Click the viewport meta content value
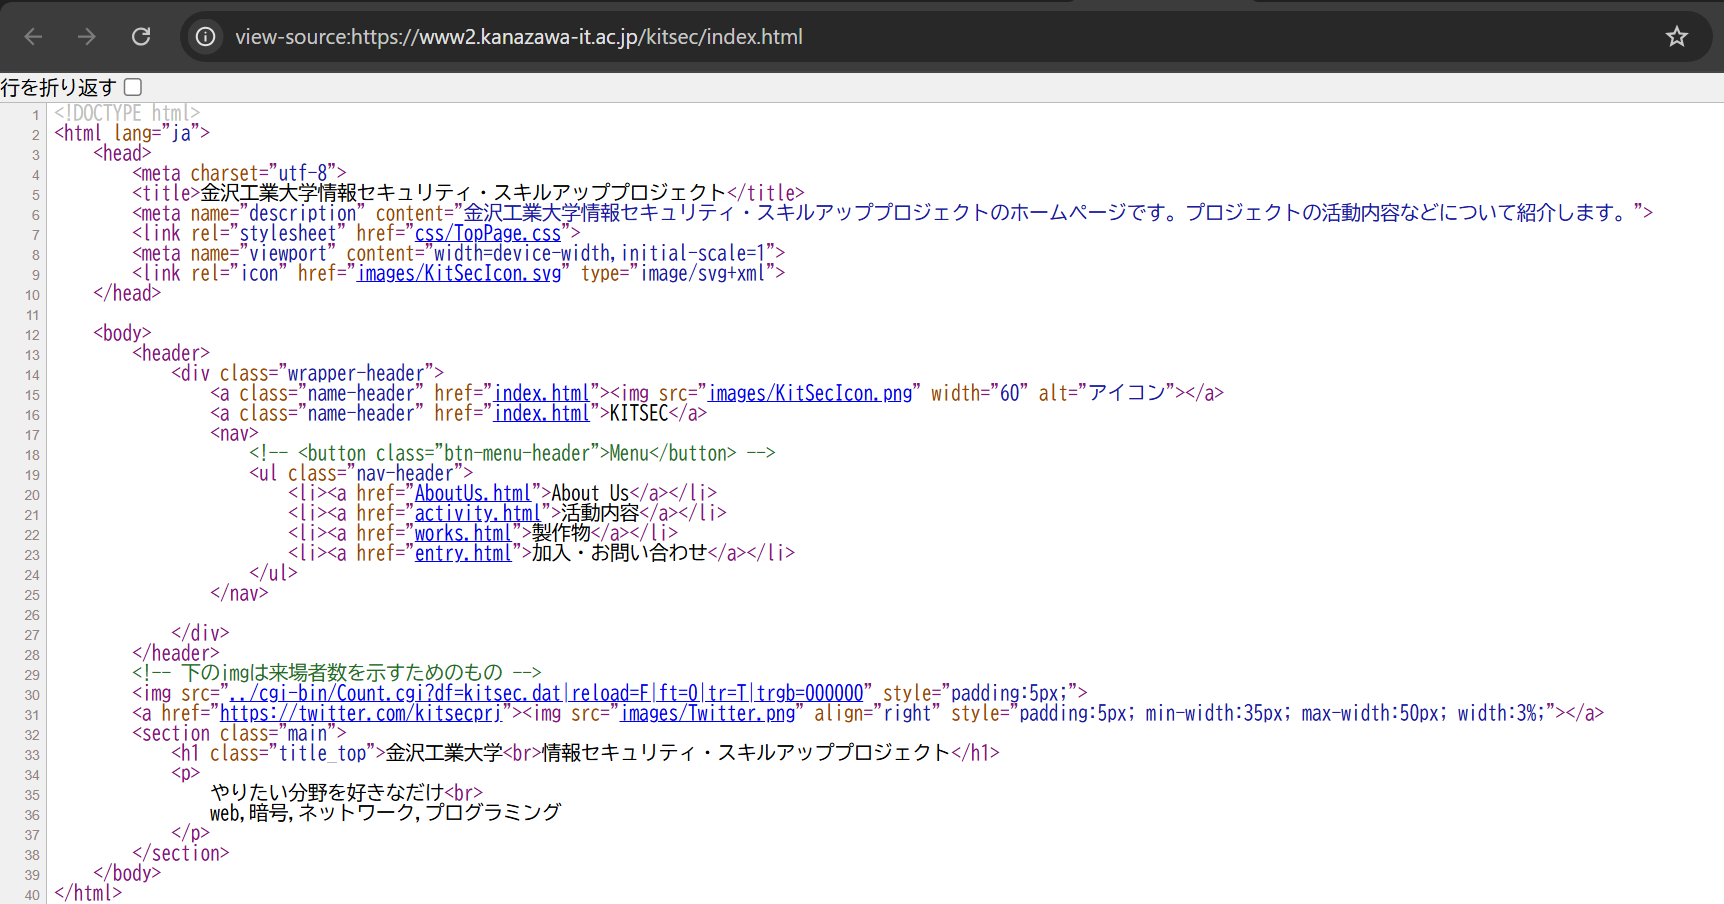The height and width of the screenshot is (904, 1724). click(599, 253)
